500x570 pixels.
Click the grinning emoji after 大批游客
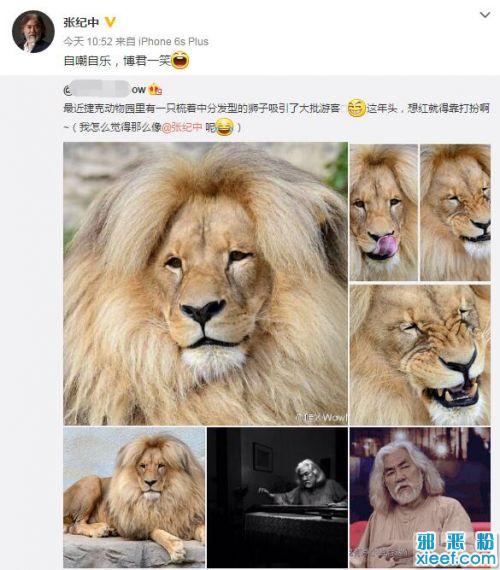pos(356,108)
